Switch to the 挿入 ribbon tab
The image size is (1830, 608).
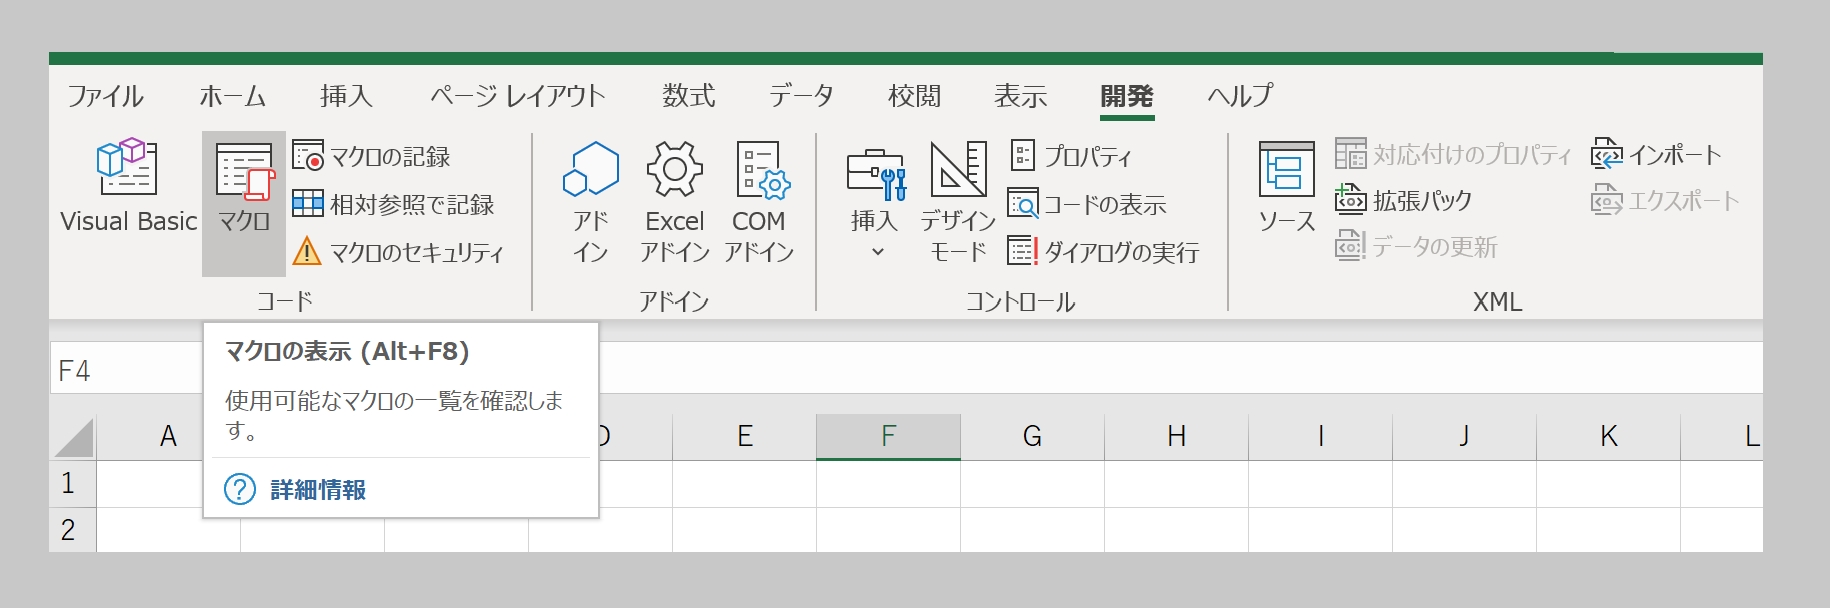(346, 96)
